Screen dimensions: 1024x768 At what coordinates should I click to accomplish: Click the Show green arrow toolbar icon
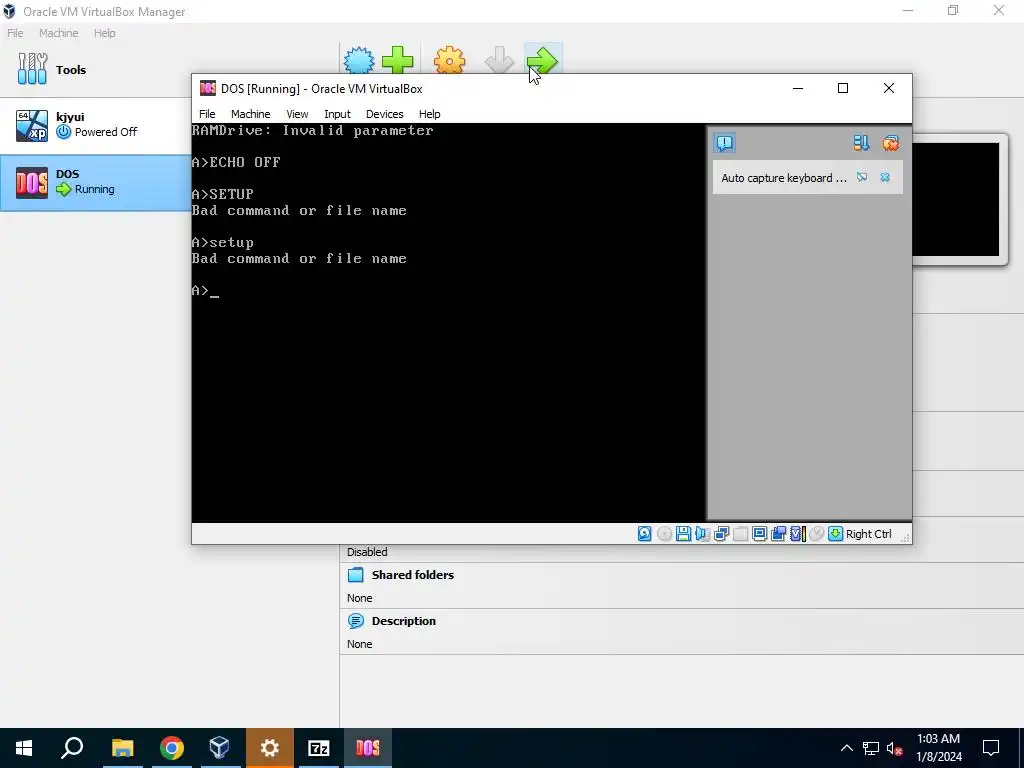(x=543, y=60)
